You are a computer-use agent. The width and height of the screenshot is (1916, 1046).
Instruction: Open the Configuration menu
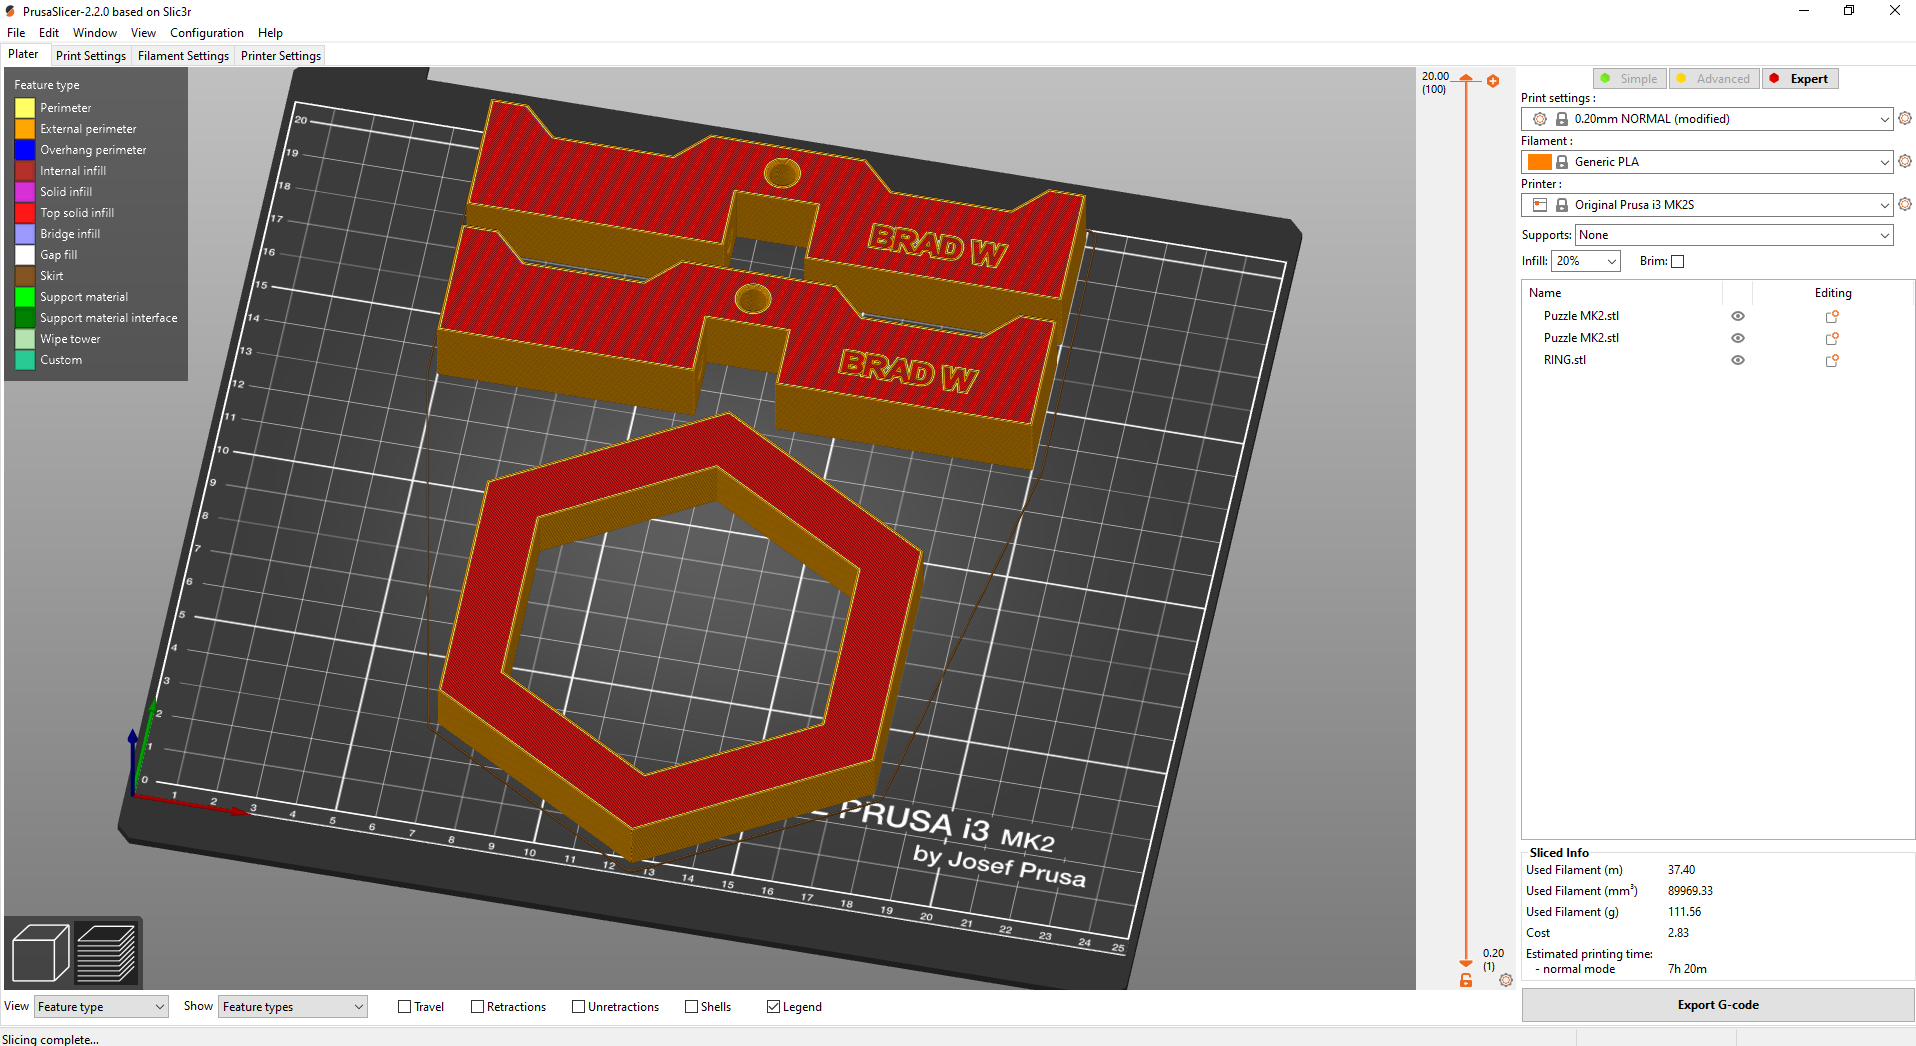pyautogui.click(x=207, y=33)
